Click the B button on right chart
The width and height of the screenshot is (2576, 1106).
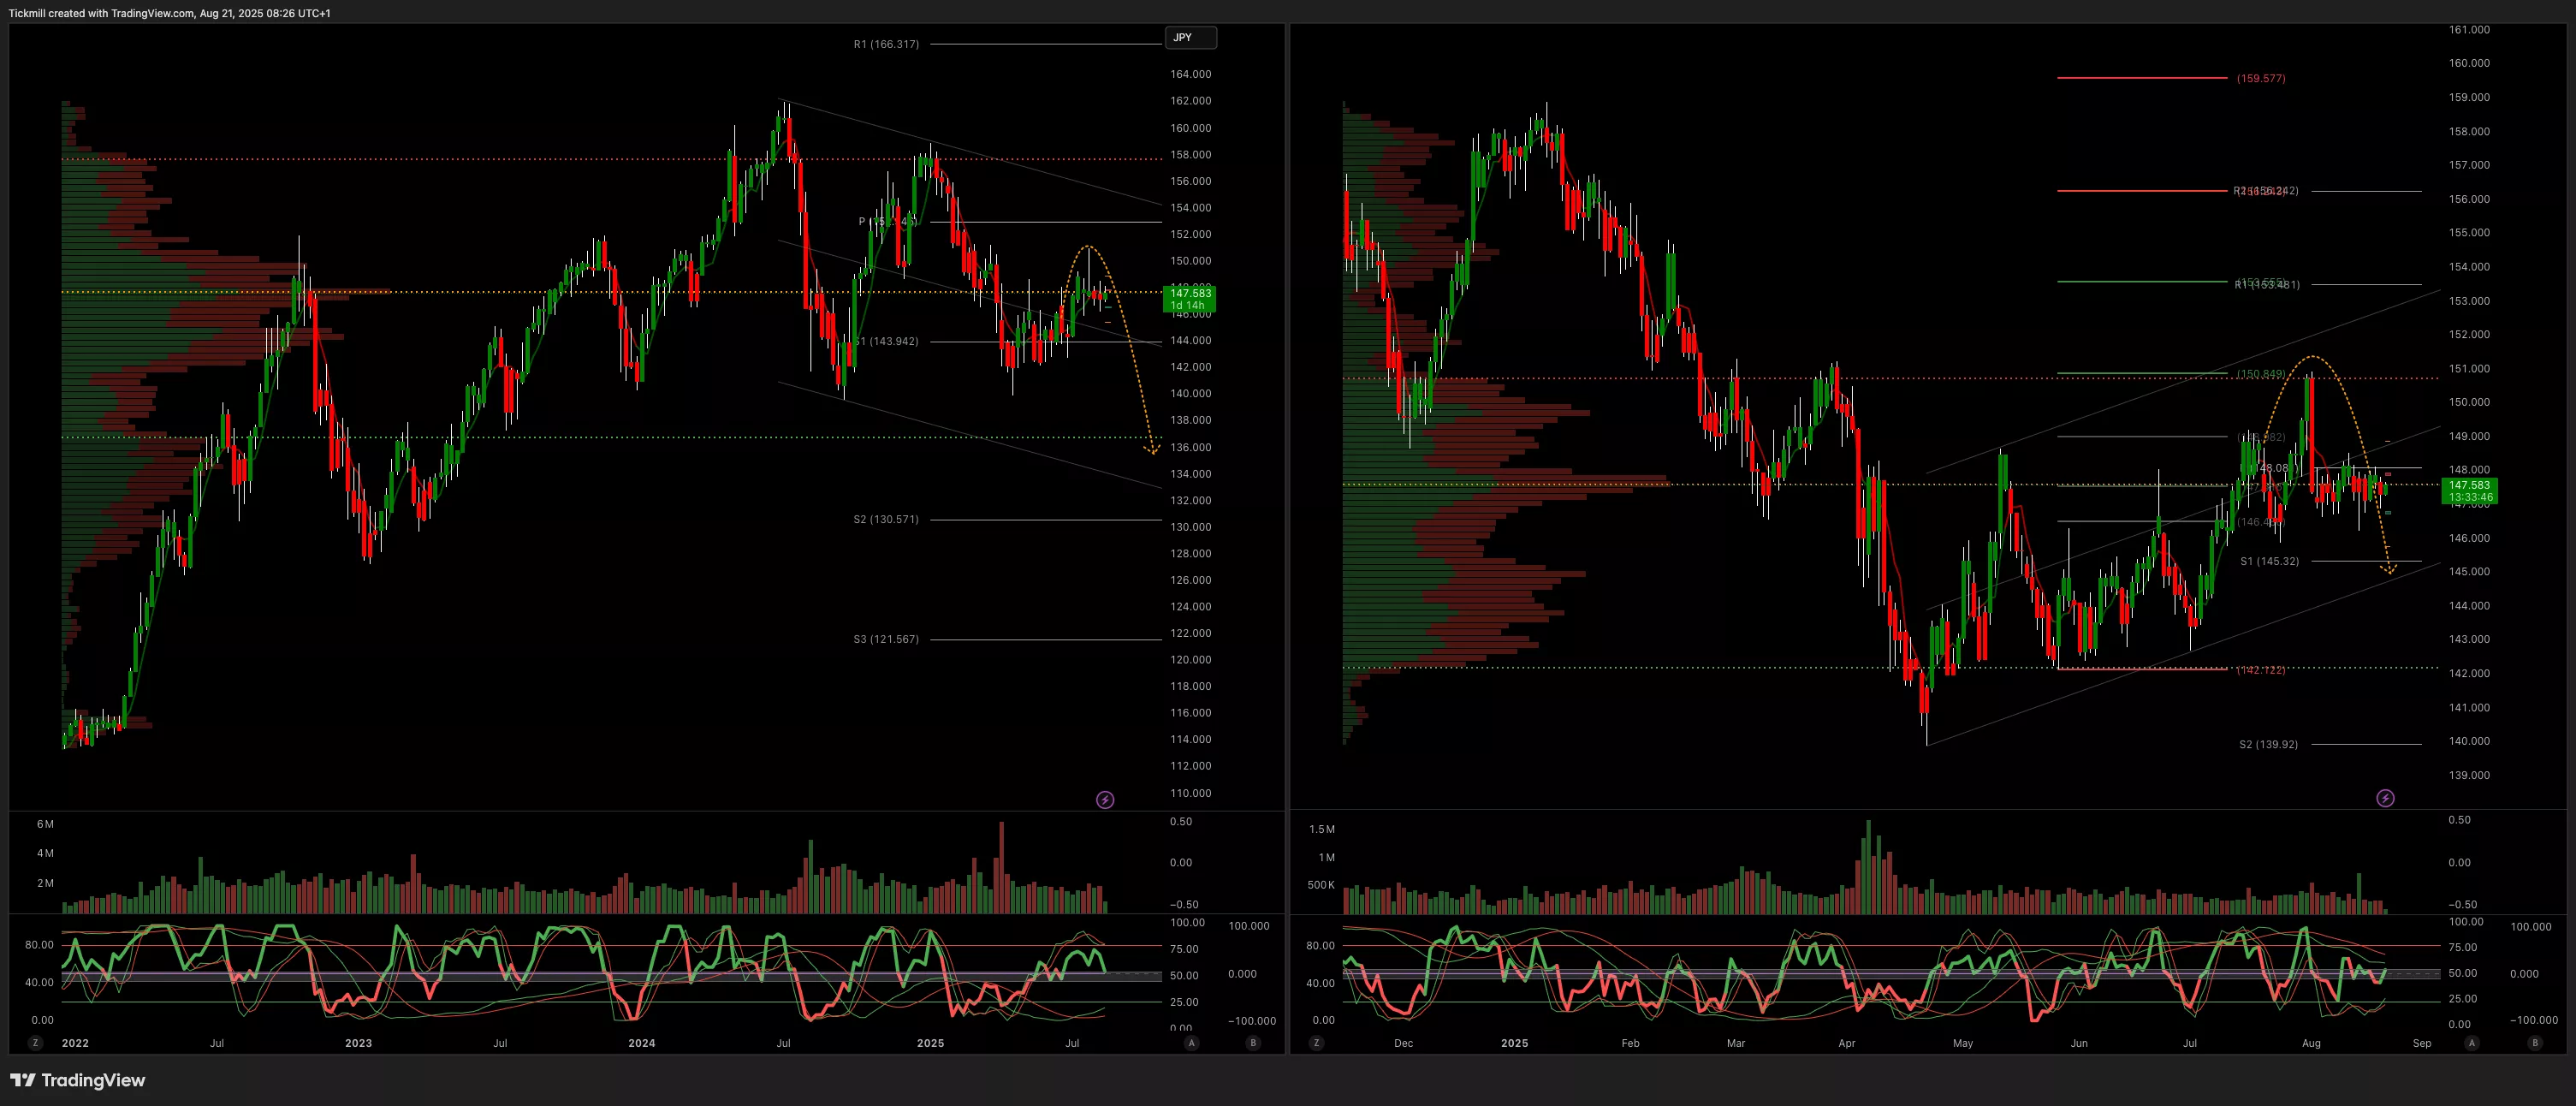pyautogui.click(x=2534, y=1043)
